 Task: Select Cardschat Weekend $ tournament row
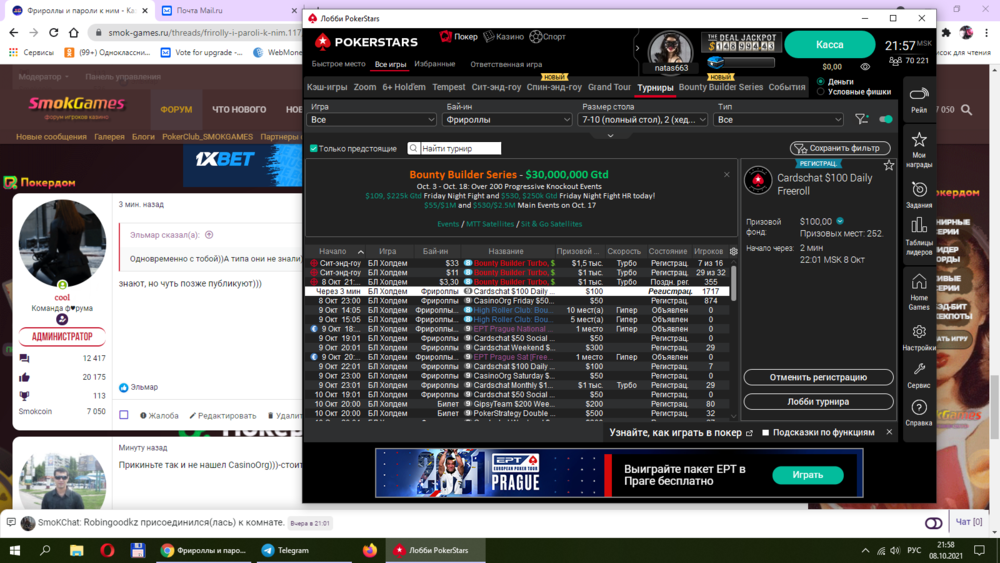pyautogui.click(x=518, y=347)
